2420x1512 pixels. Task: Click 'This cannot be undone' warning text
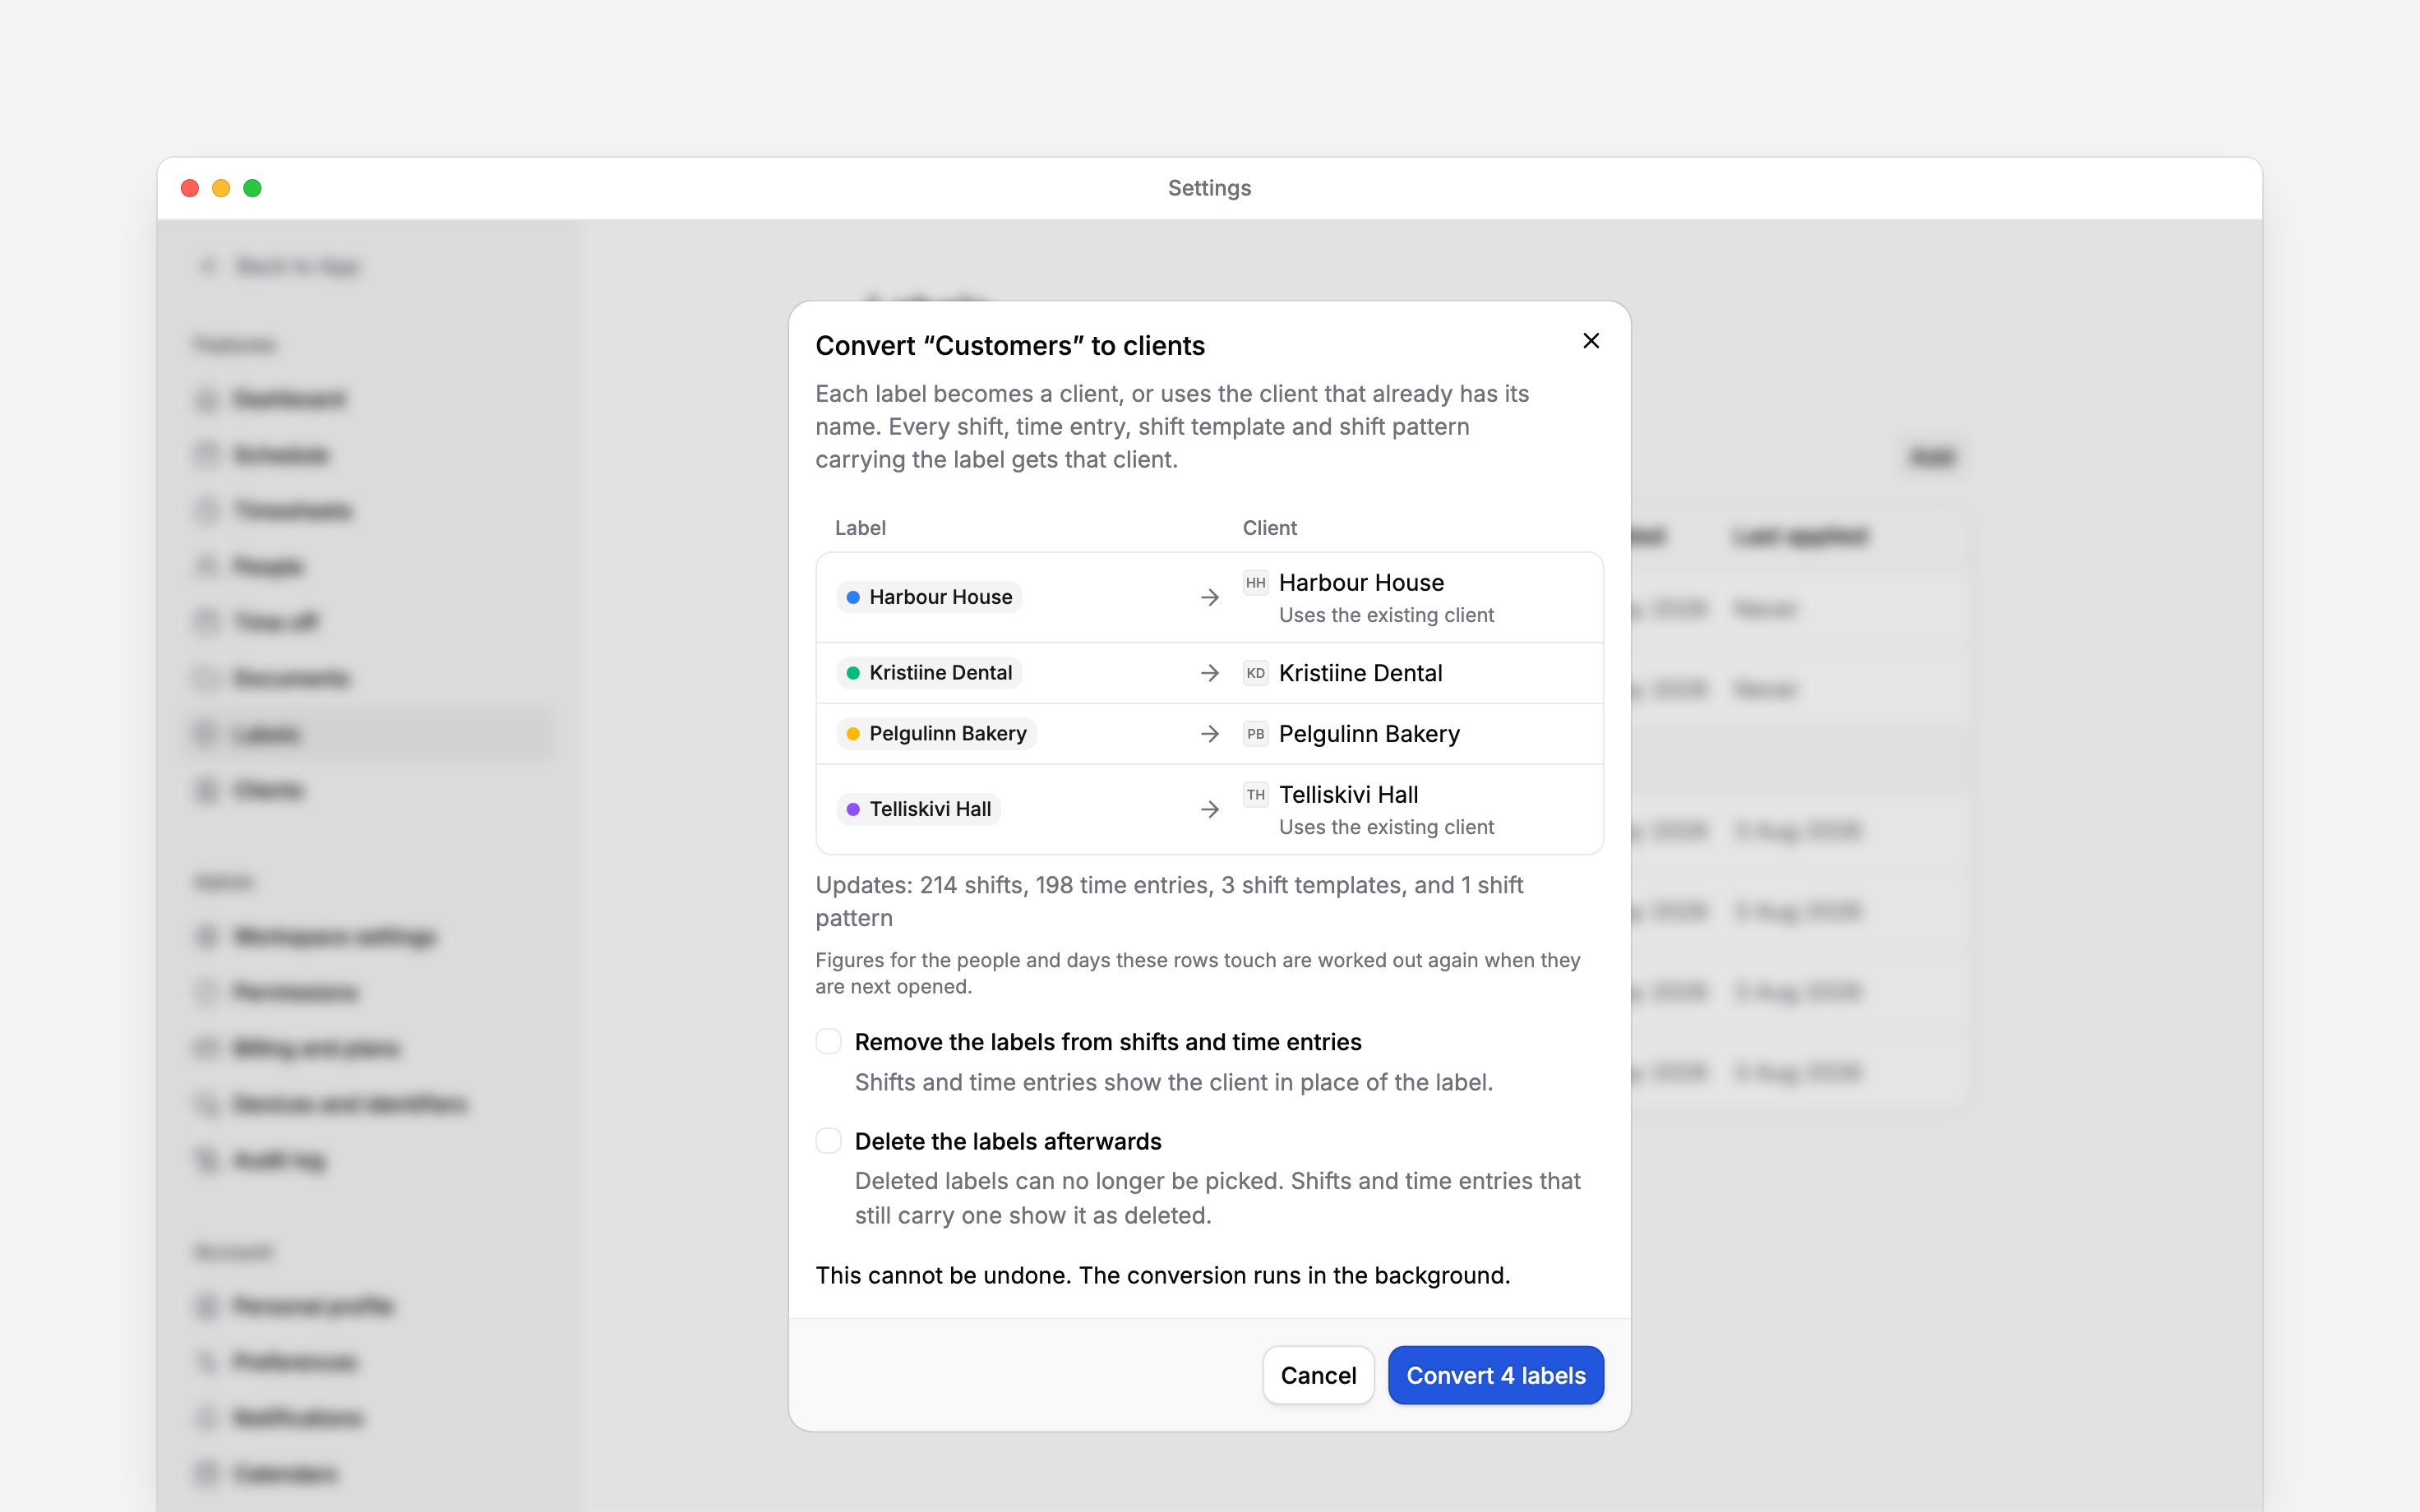click(x=1162, y=1275)
